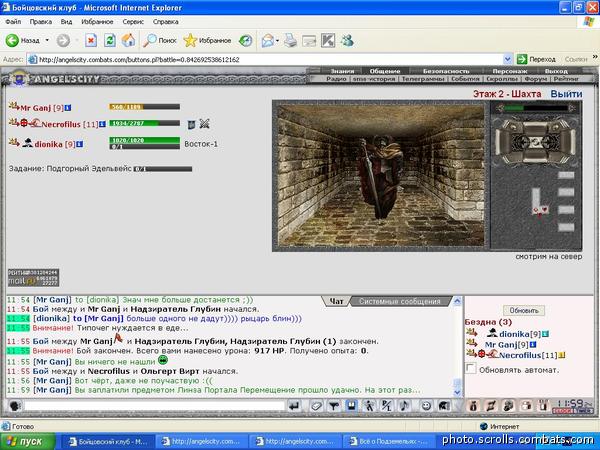Click the move forward navigation pad button
600x450 pixels.
tap(535, 128)
